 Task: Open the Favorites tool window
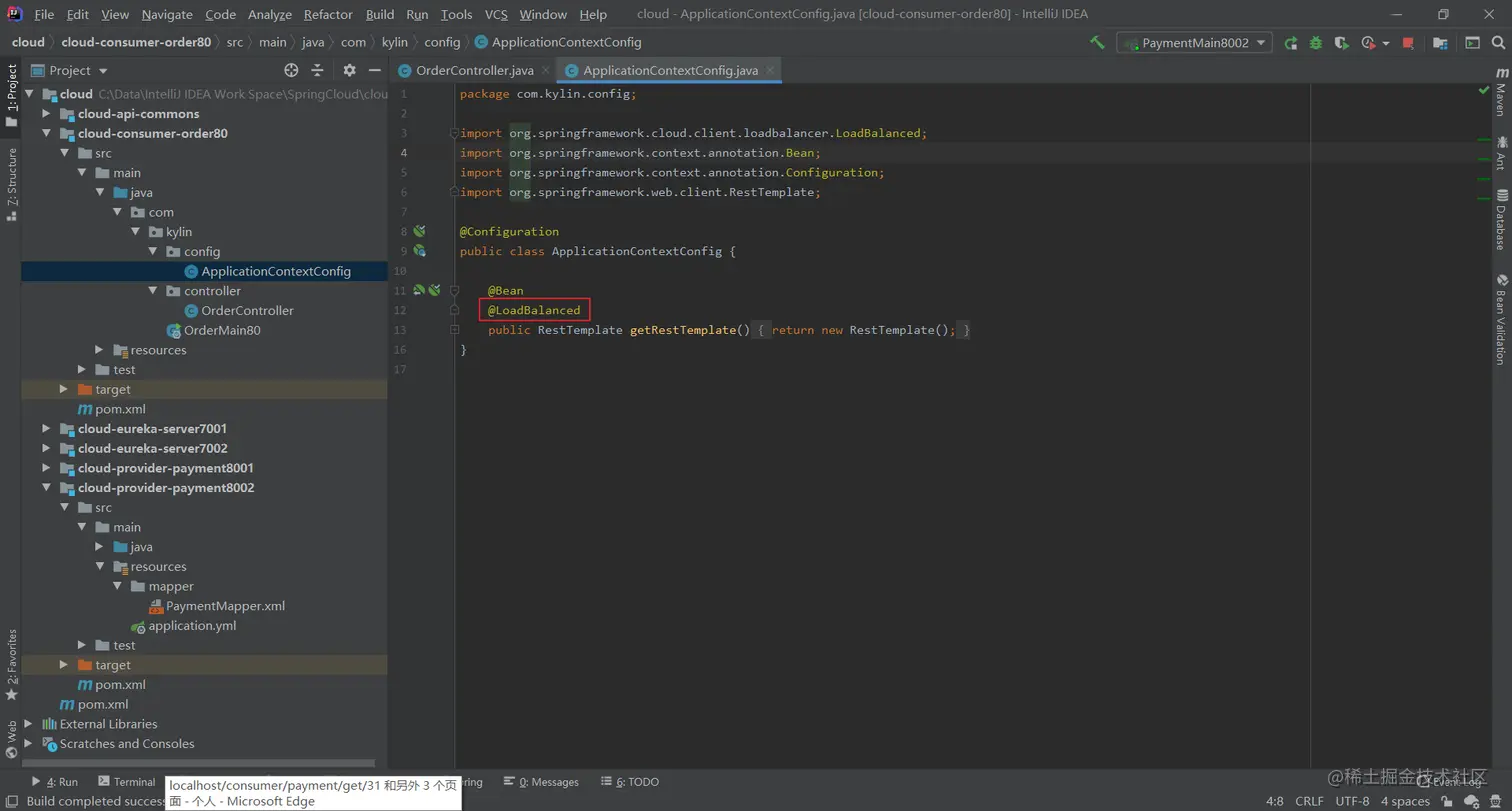point(11,664)
